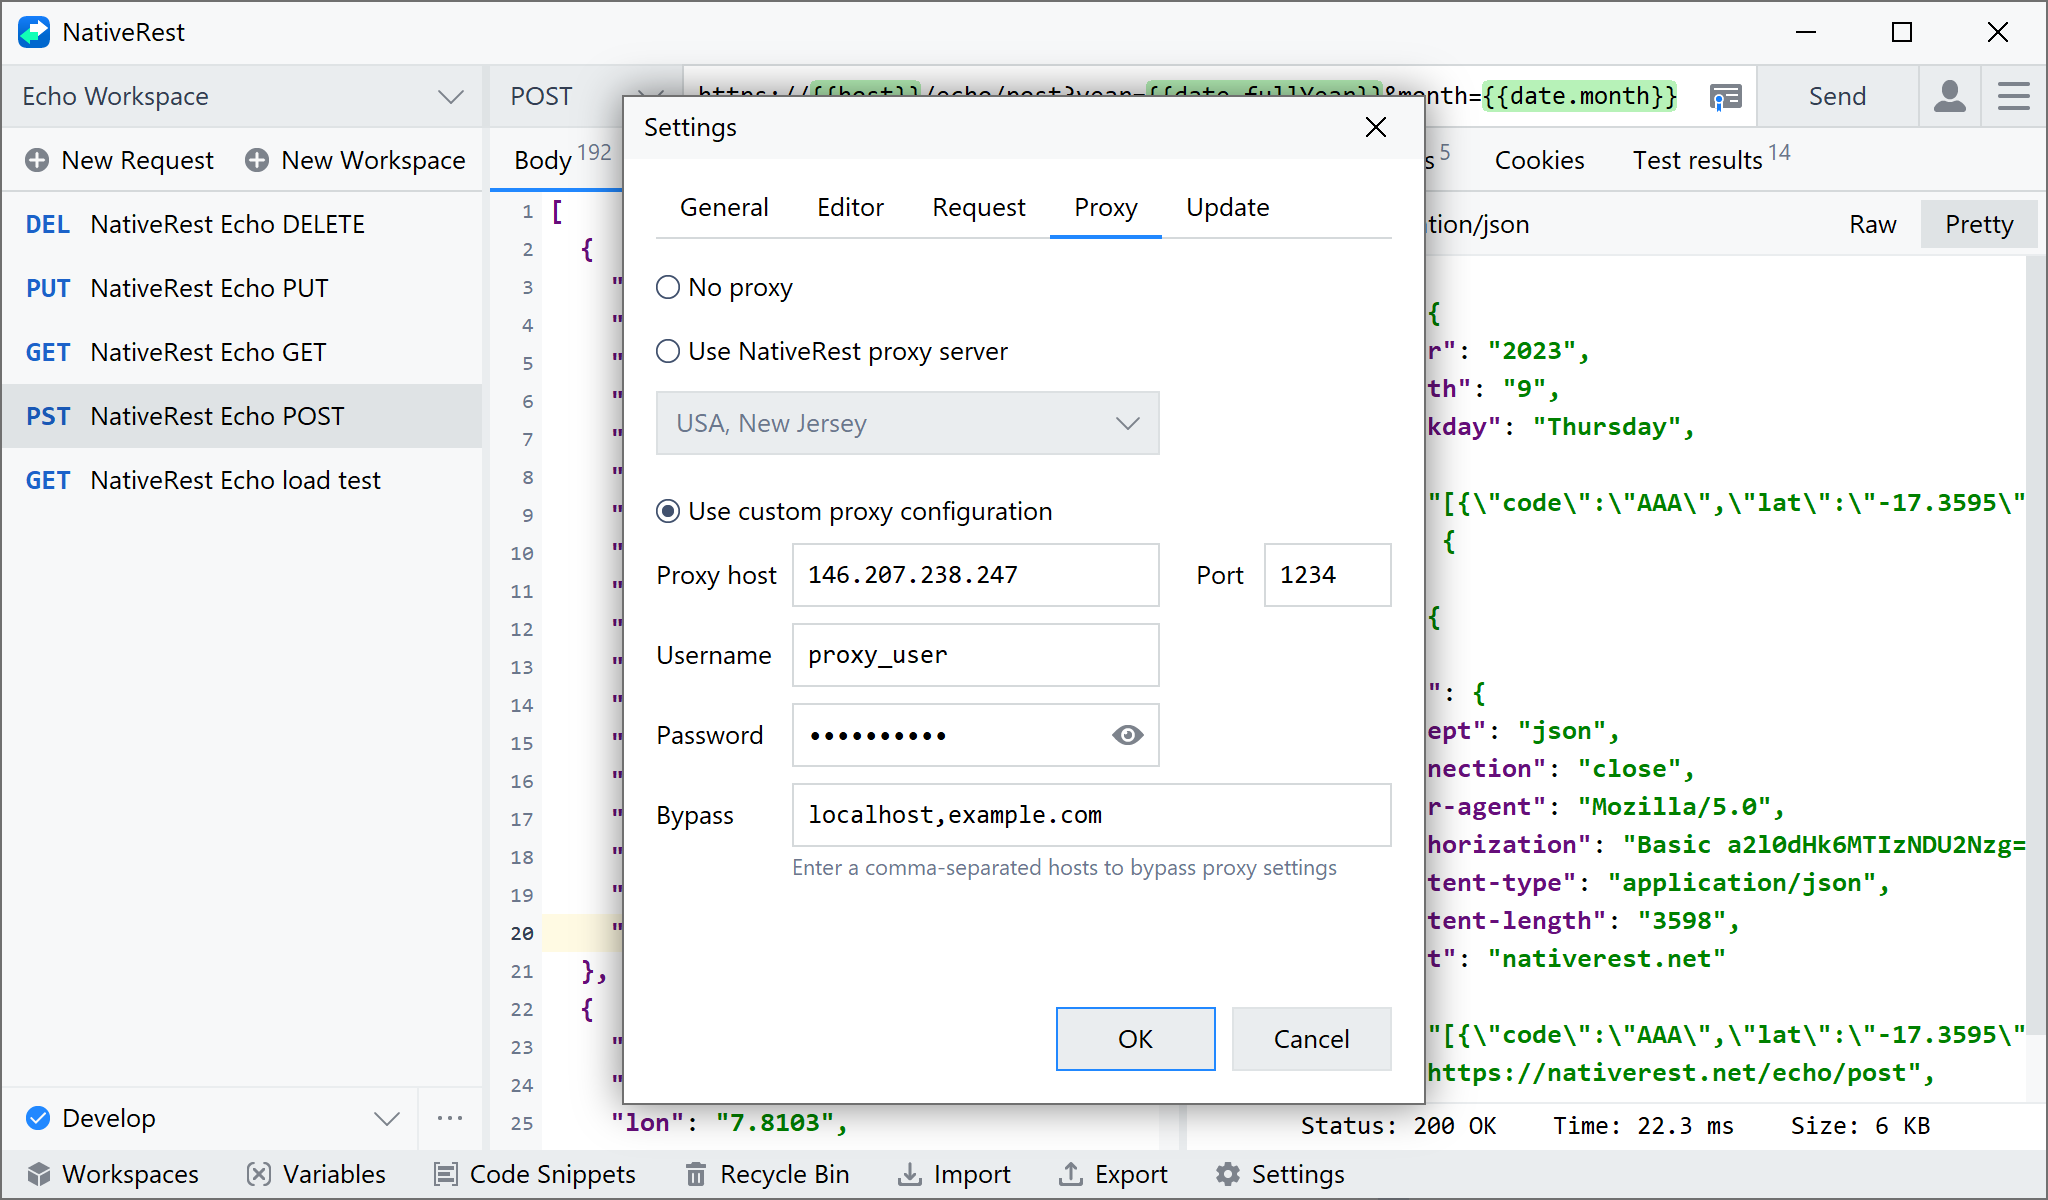
Task: Click the Username input field
Action: tap(975, 655)
